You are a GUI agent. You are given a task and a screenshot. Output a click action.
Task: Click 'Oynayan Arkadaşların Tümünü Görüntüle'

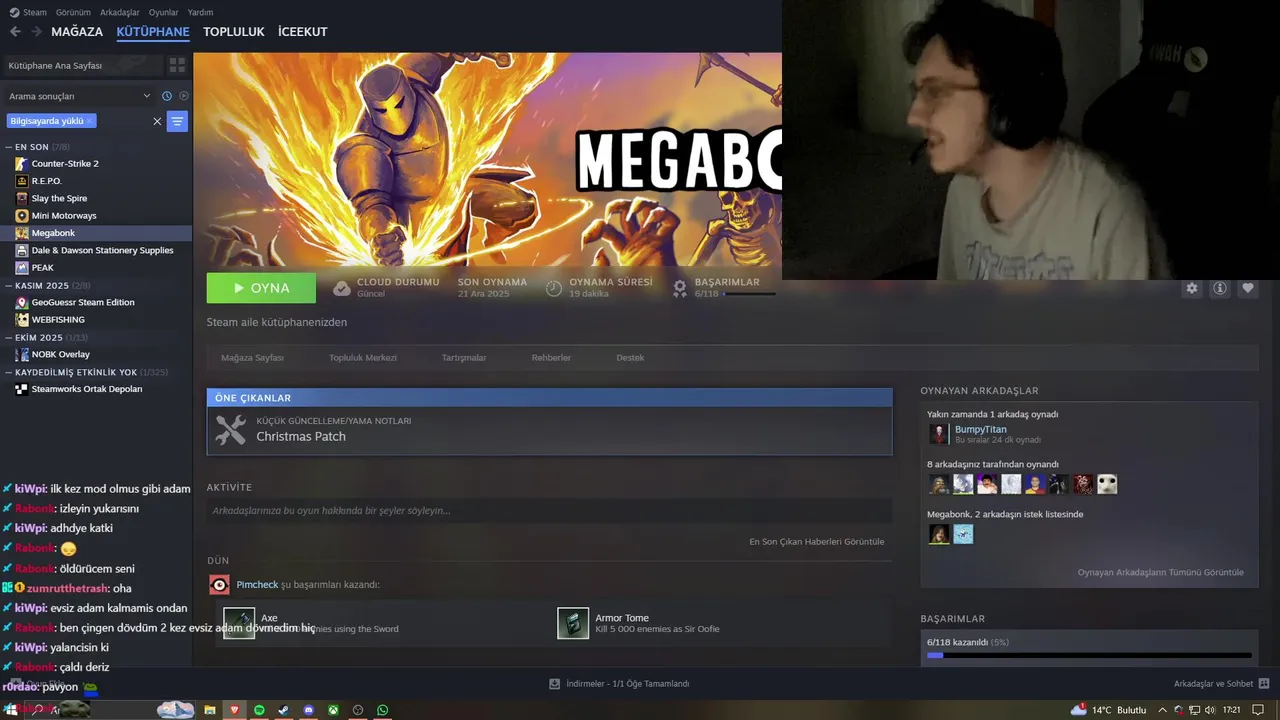1160,573
